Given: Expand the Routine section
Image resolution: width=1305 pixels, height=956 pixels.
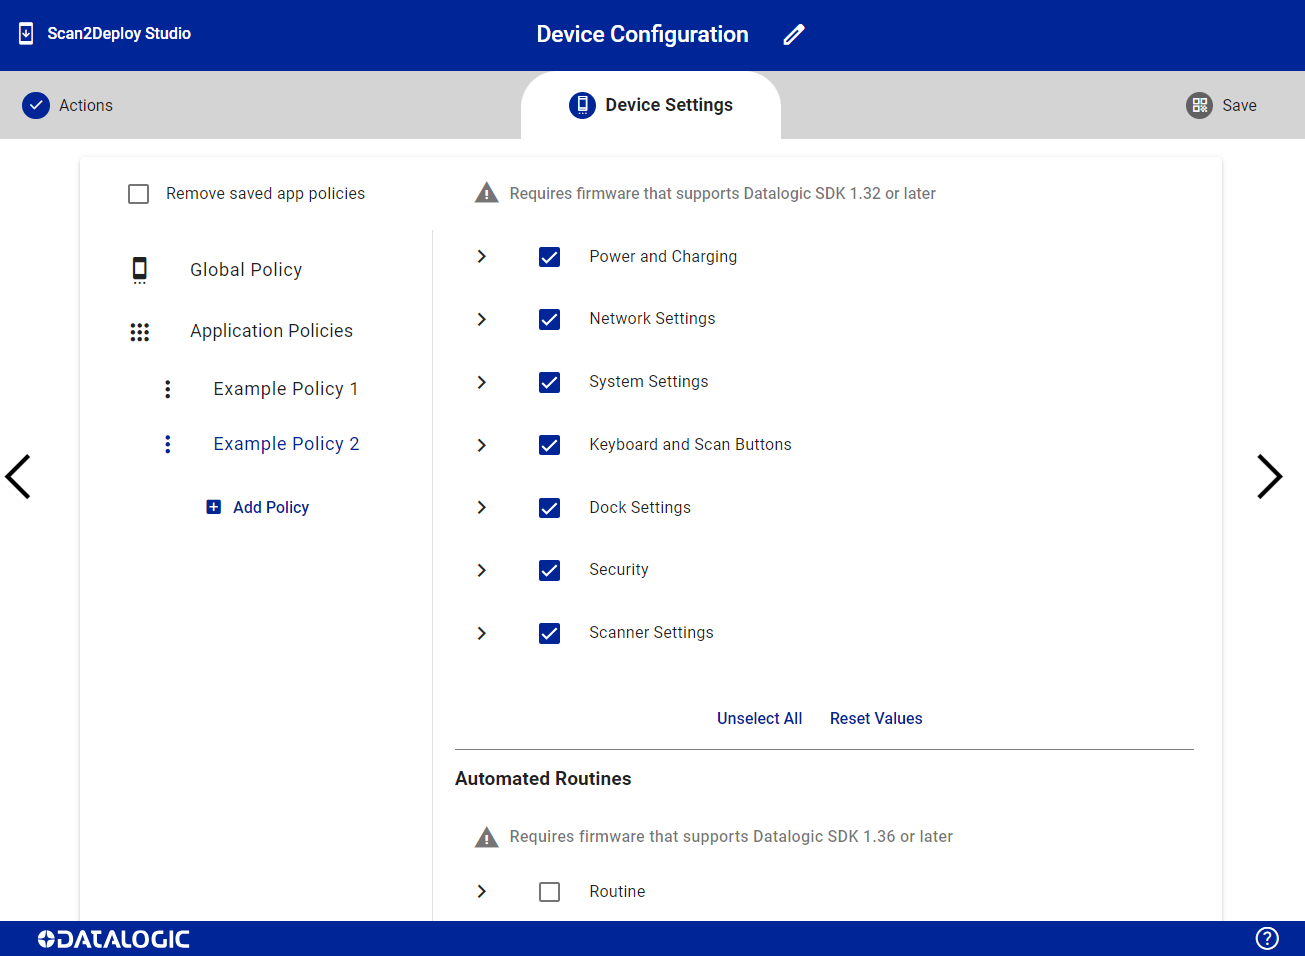Looking at the screenshot, I should [482, 892].
